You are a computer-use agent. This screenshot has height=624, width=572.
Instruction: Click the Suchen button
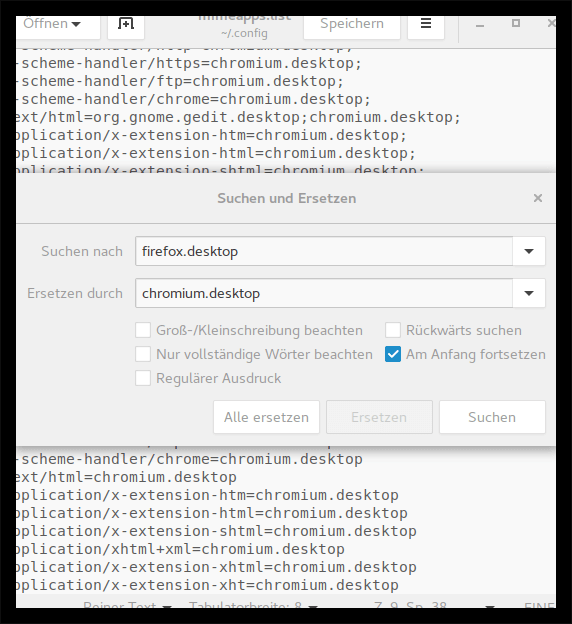(x=492, y=417)
